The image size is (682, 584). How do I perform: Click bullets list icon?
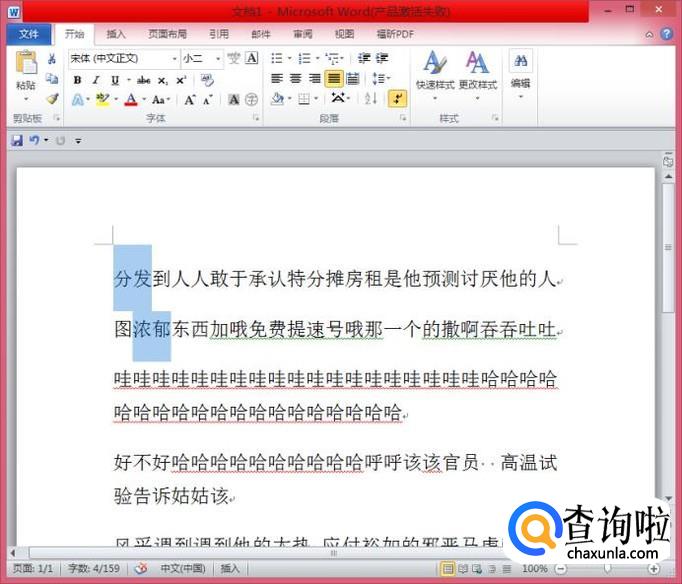[277, 58]
